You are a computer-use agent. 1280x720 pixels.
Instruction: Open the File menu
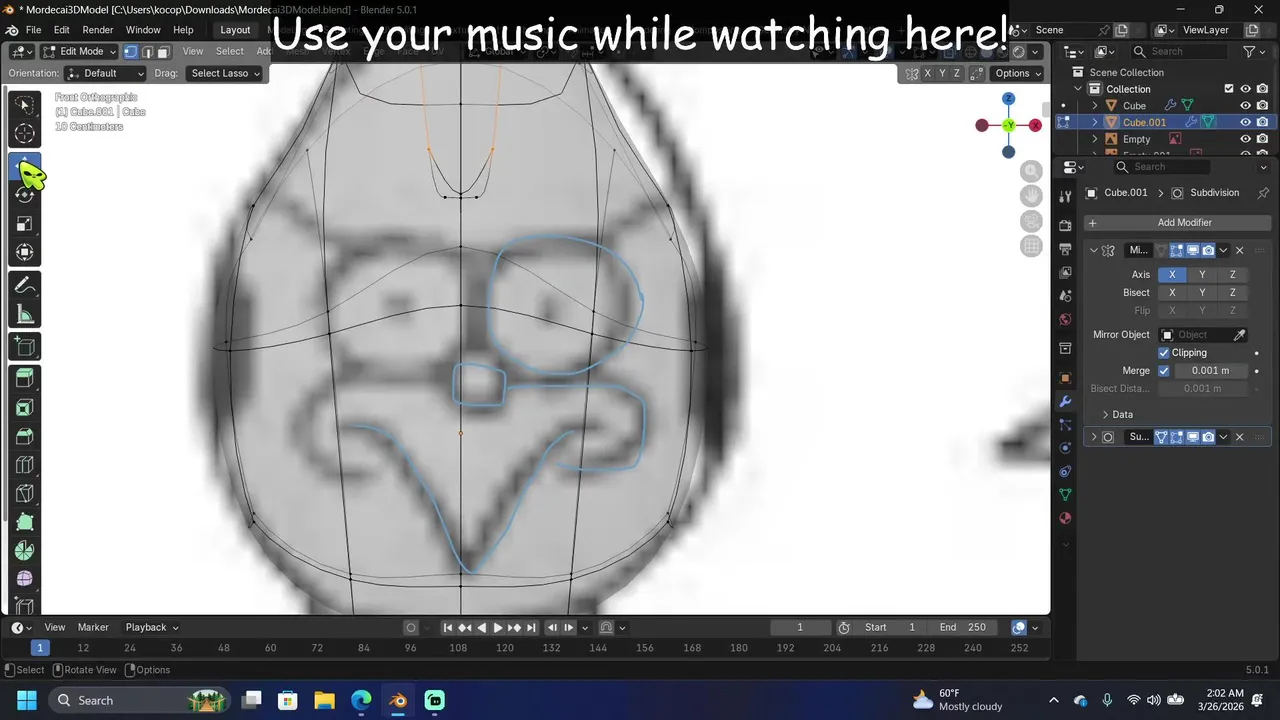pyautogui.click(x=33, y=30)
